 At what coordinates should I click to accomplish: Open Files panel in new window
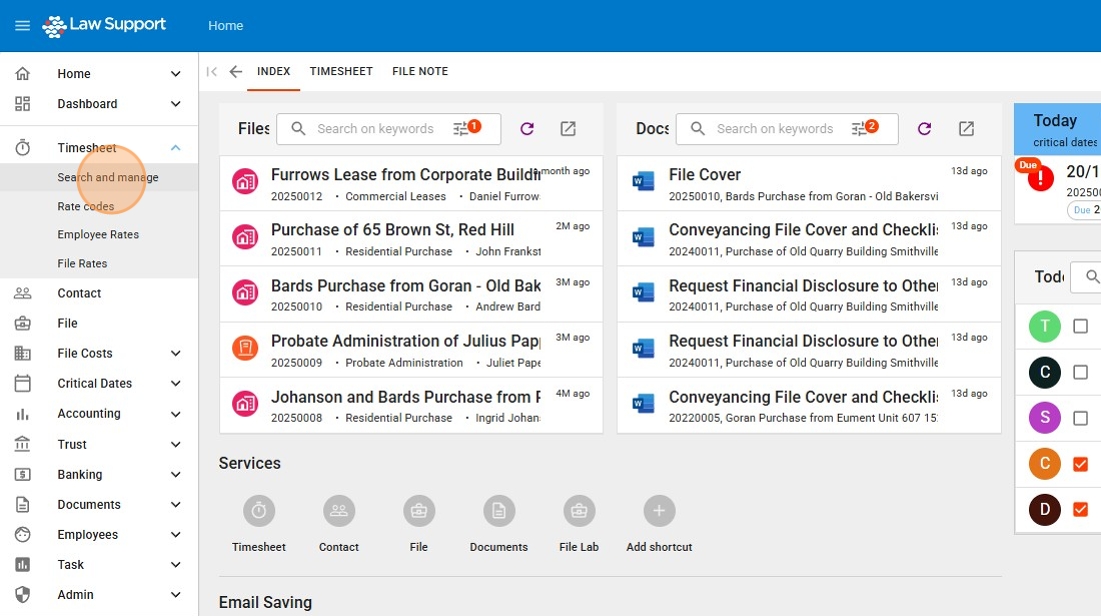click(x=568, y=129)
